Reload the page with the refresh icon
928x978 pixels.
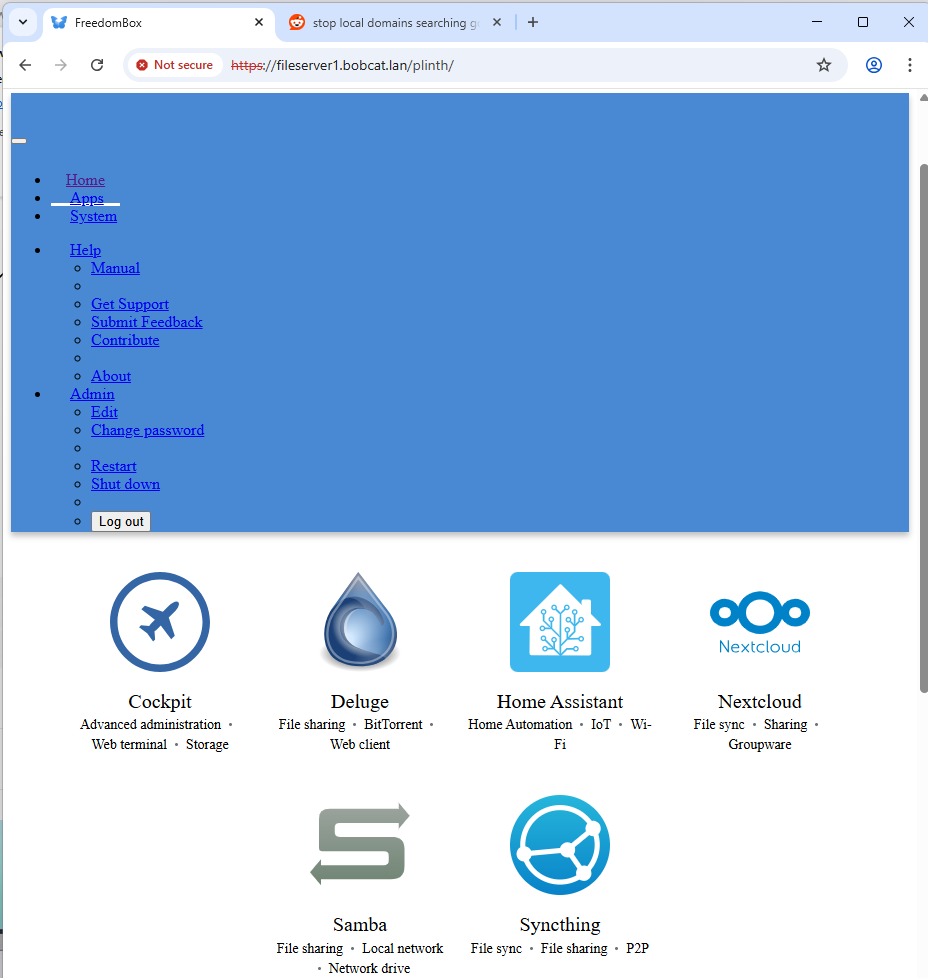[97, 65]
